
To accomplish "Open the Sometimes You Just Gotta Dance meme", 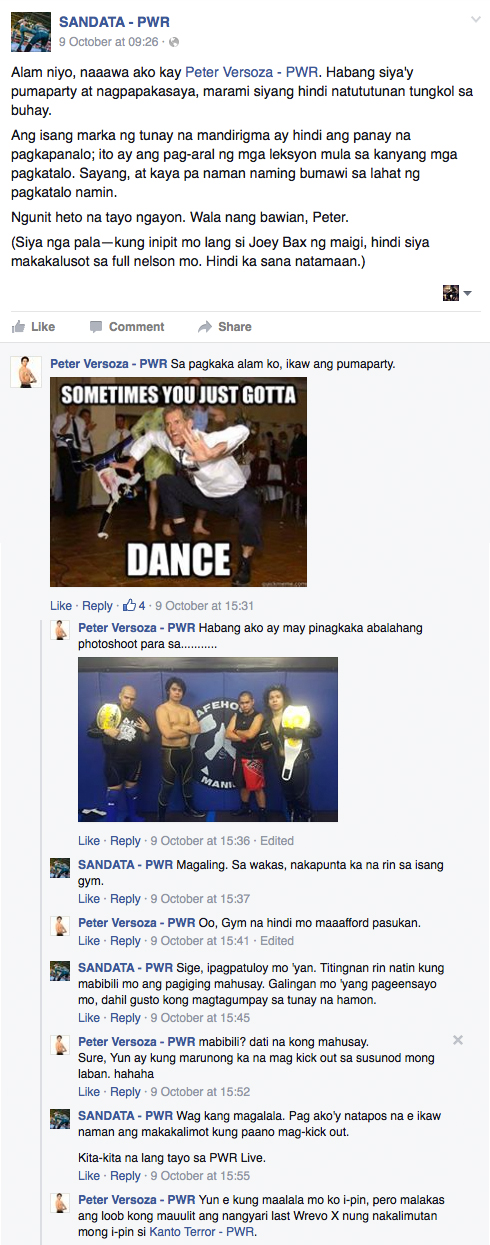I will (179, 482).
